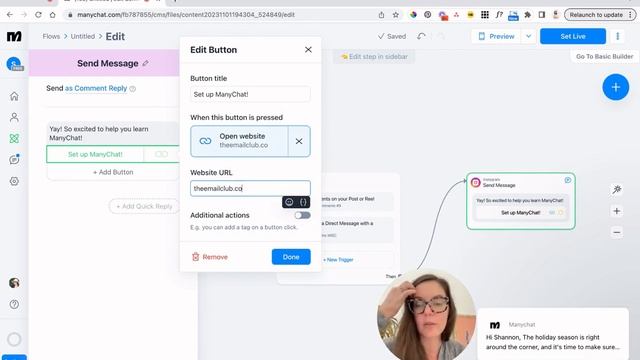Insert a variable with the braces icon
Screen dimensions: 640x360
tap(303, 202)
